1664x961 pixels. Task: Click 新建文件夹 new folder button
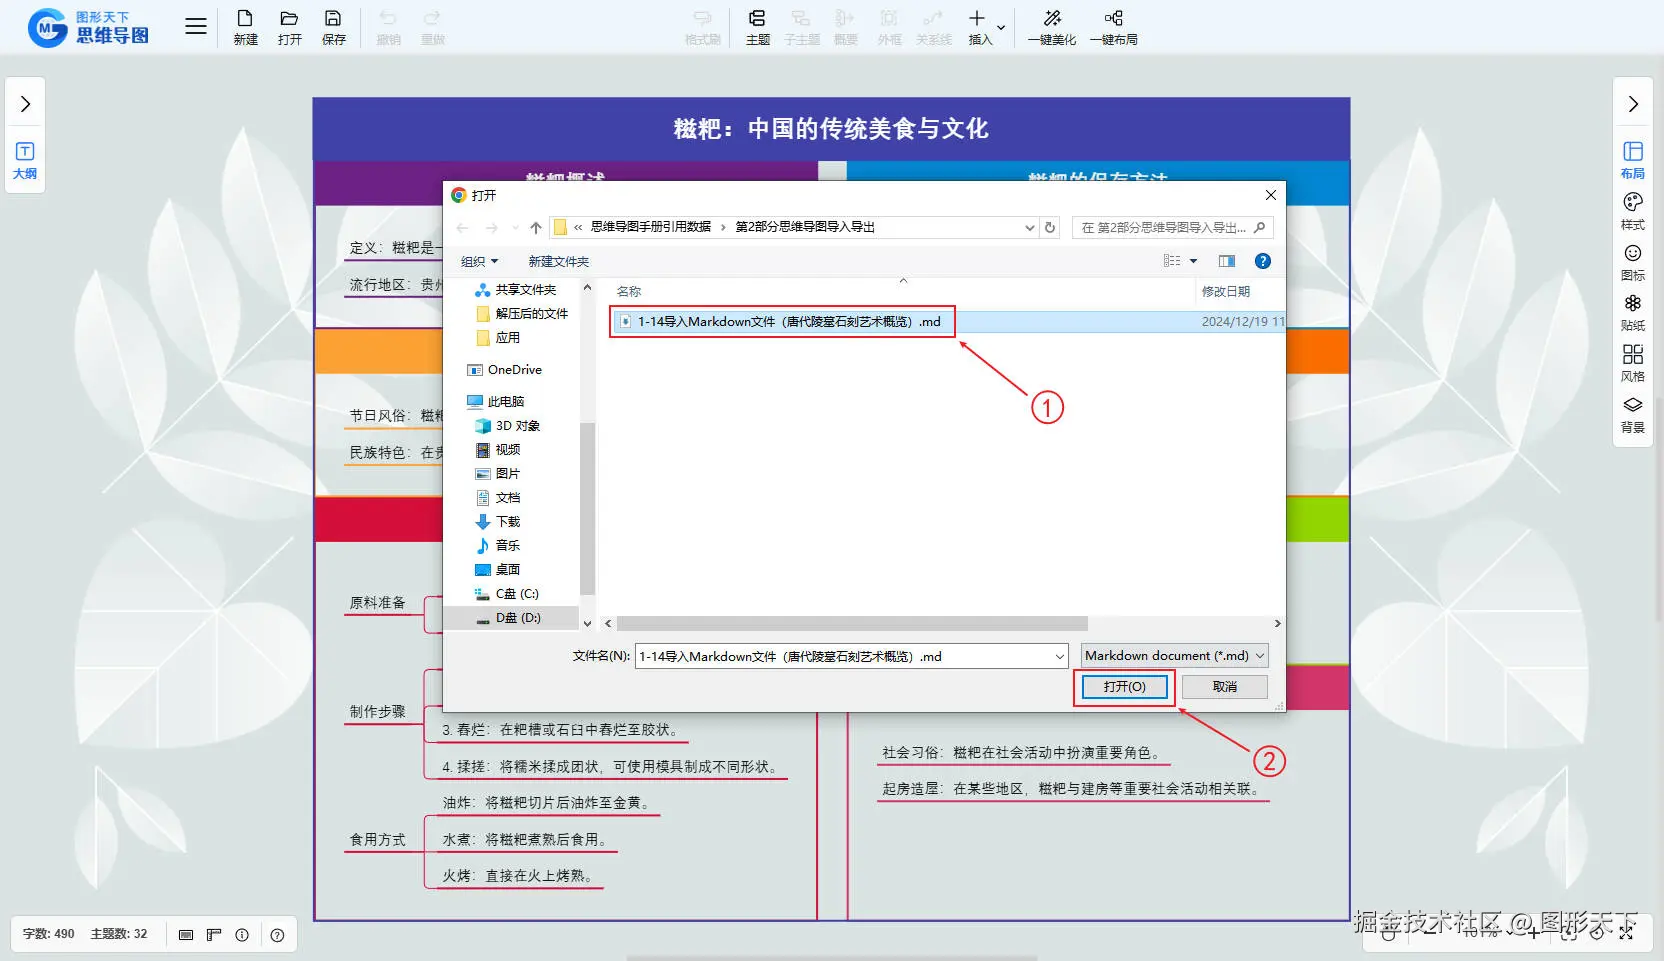[559, 261]
